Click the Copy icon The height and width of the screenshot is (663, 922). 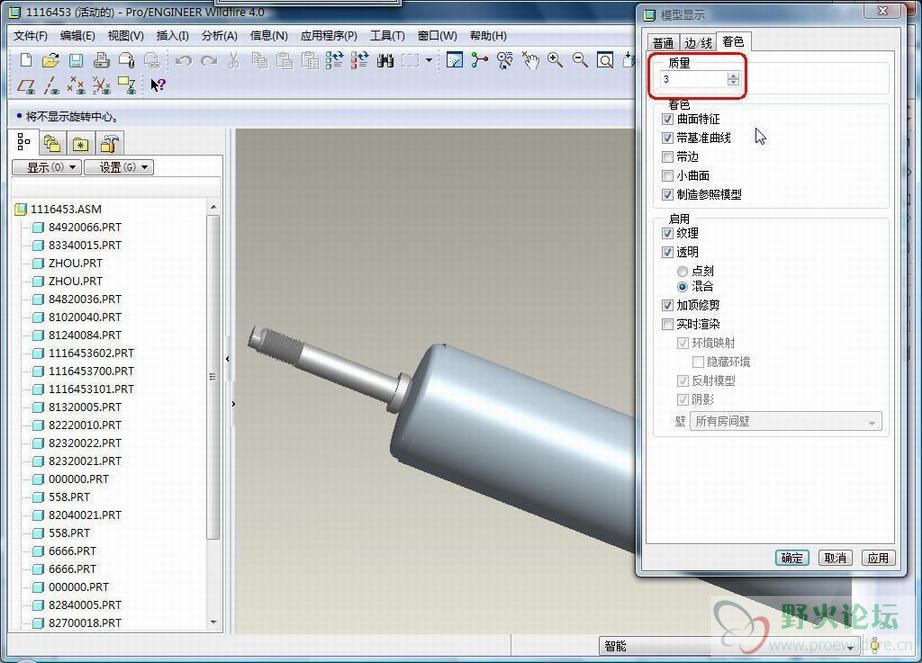(x=259, y=60)
